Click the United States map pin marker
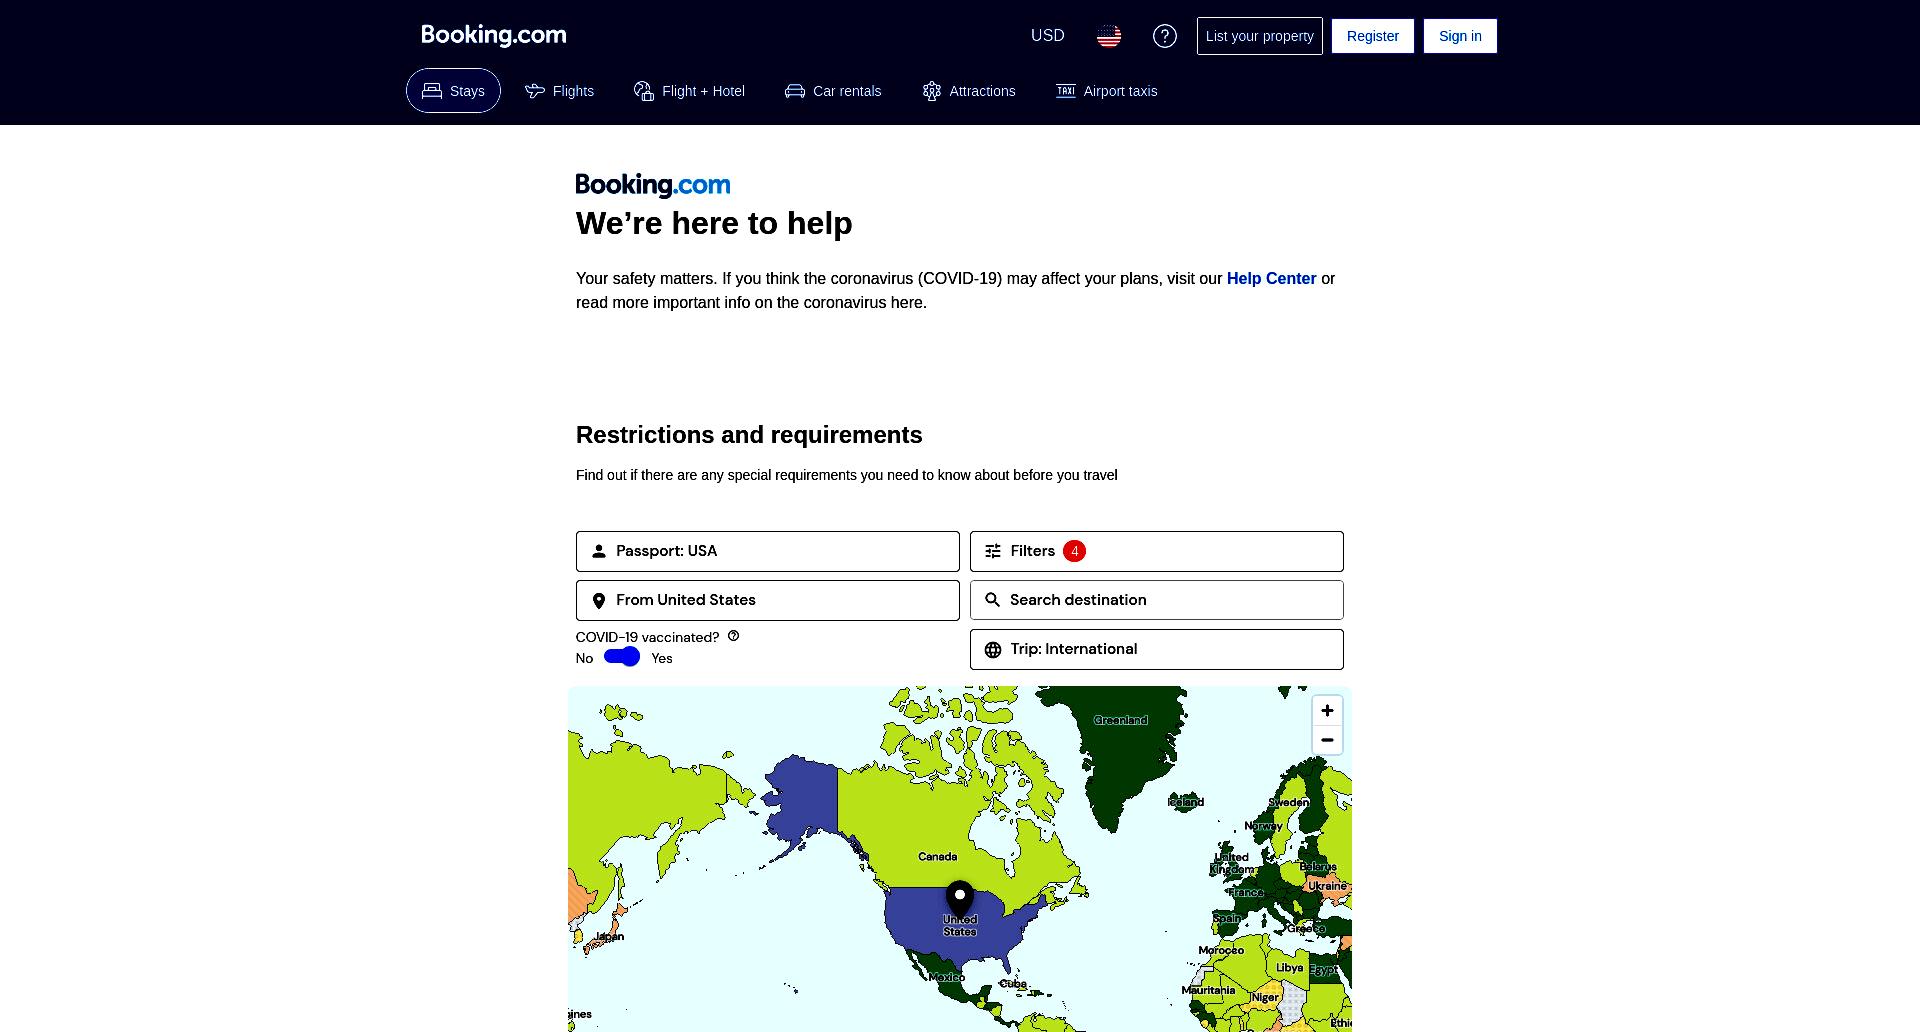The image size is (1920, 1032). pyautogui.click(x=960, y=899)
